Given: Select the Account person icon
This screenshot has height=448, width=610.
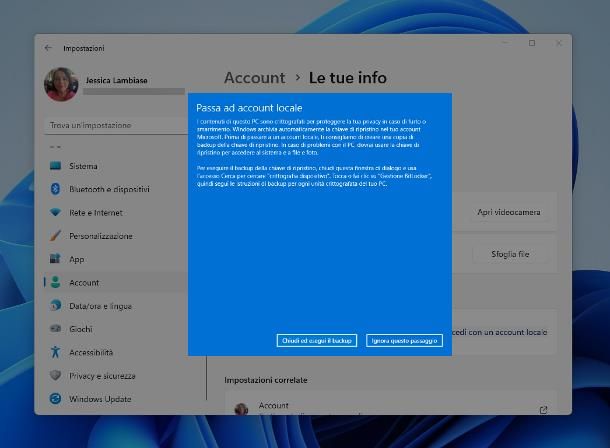Looking at the screenshot, I should click(x=55, y=282).
